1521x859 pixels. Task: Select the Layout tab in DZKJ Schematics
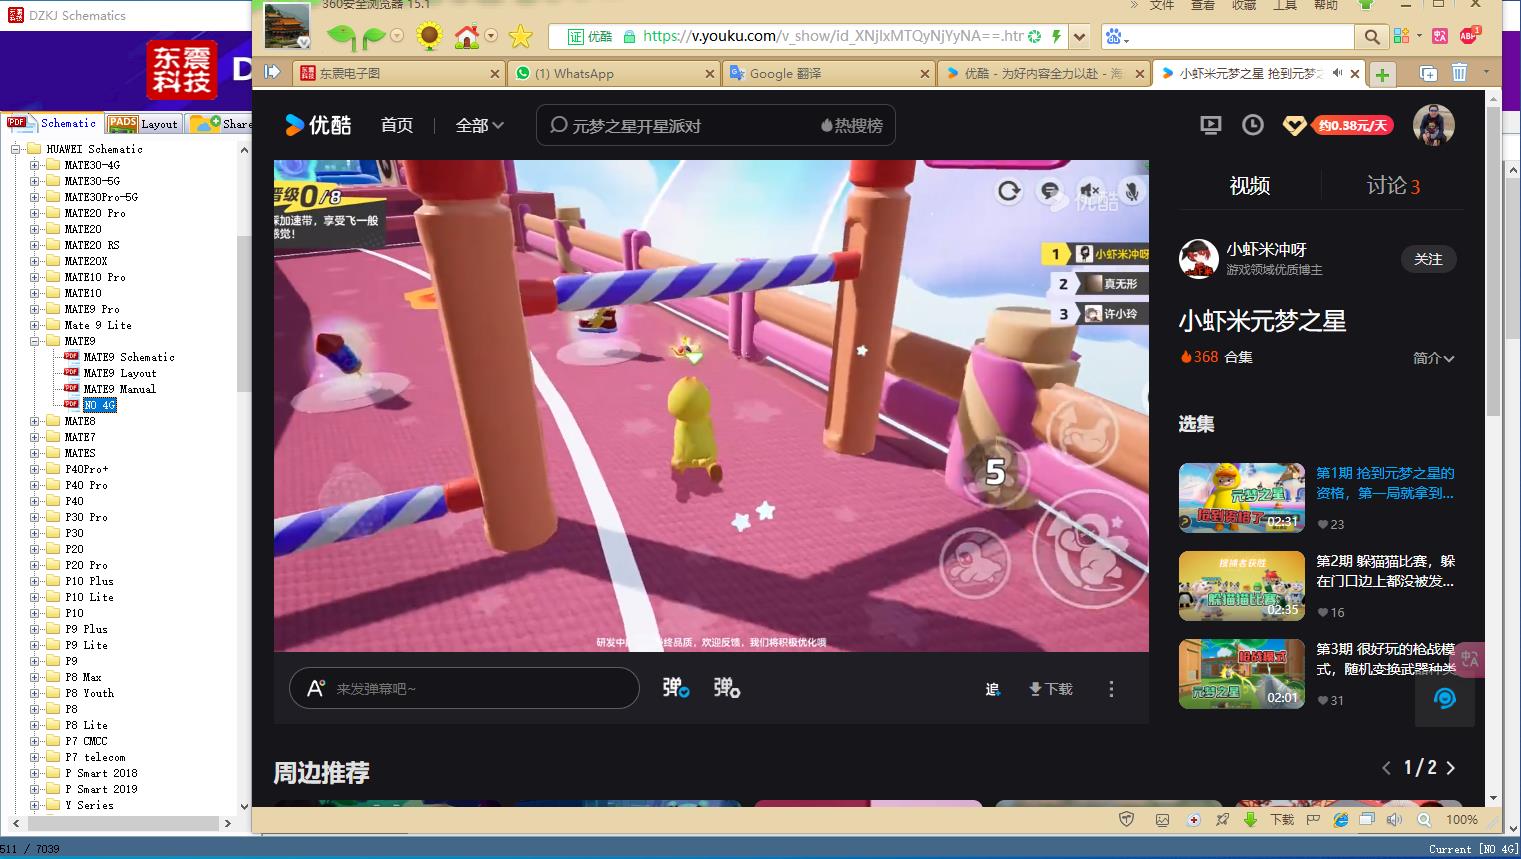point(144,123)
